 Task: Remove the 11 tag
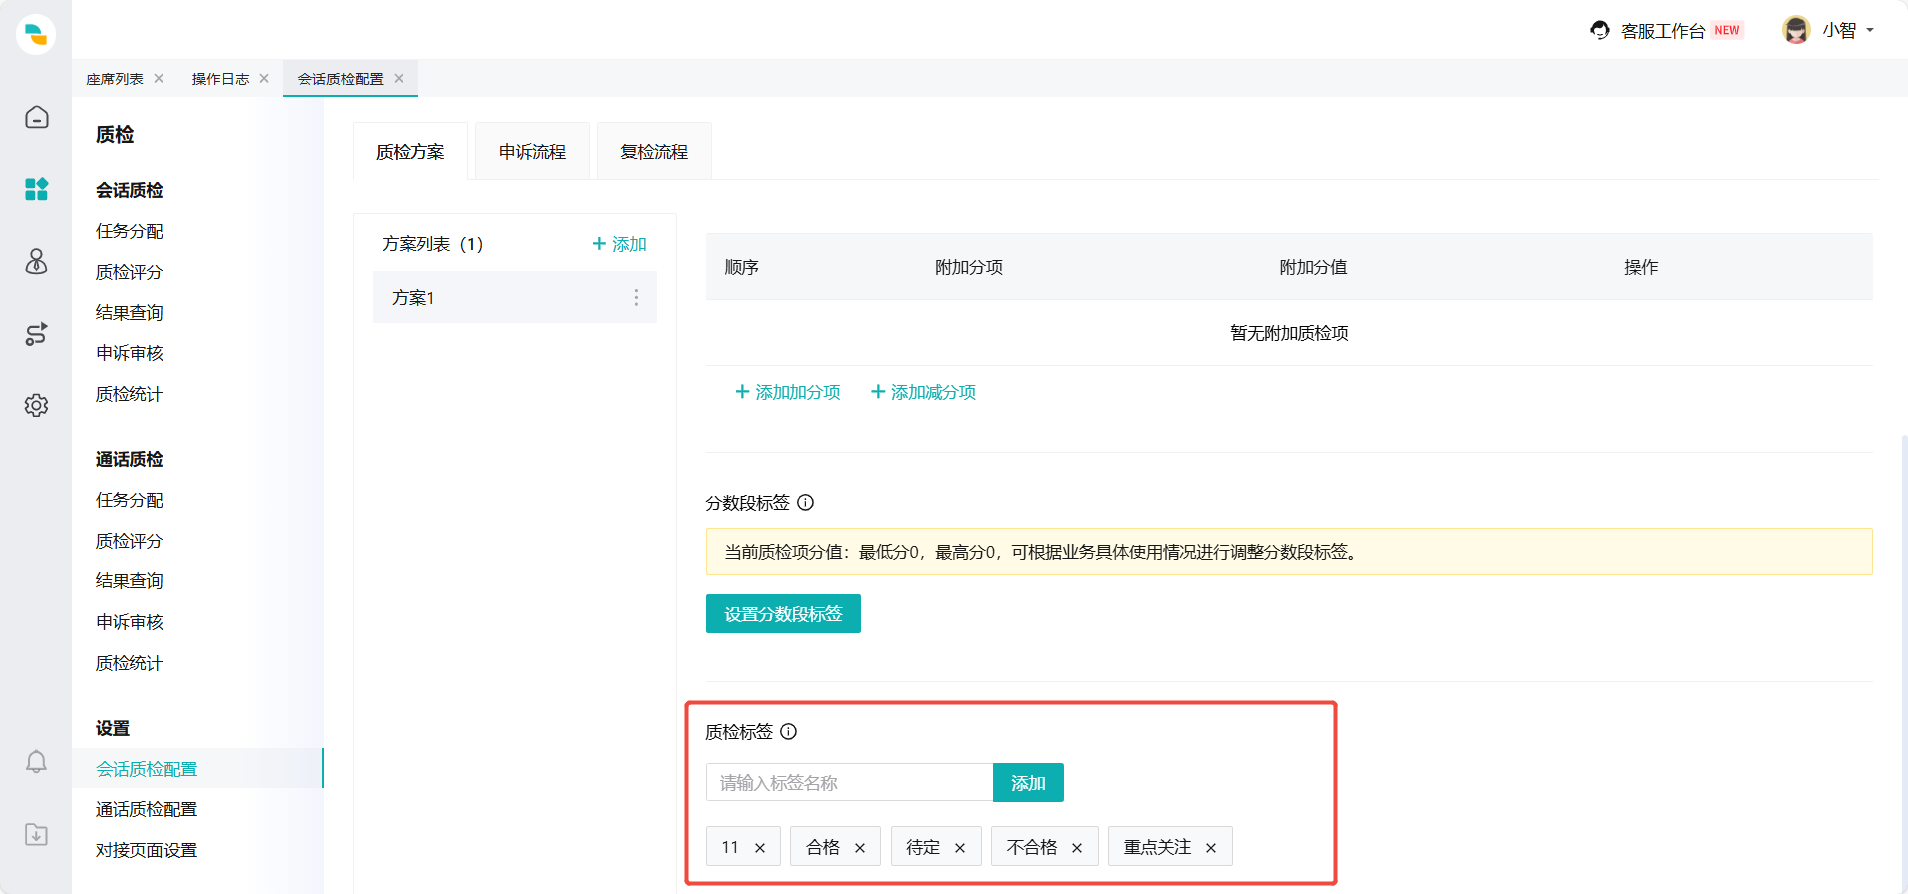[x=760, y=848]
